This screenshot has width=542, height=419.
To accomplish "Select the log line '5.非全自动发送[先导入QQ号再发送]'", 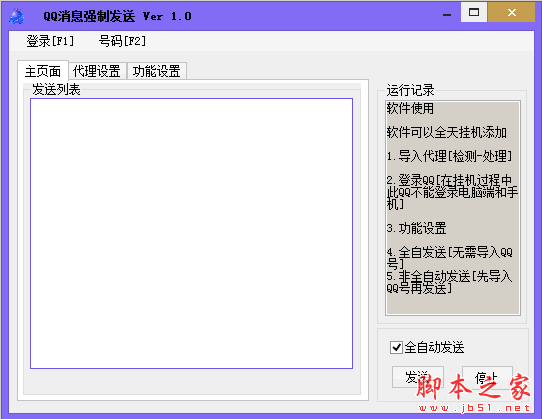I will coord(449,282).
